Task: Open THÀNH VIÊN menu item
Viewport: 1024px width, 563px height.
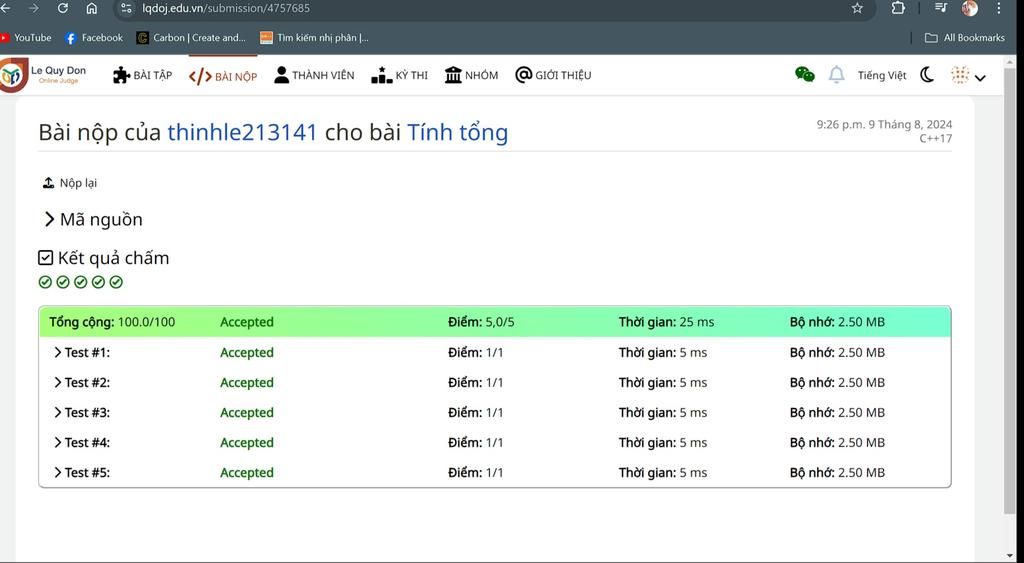Action: click(x=314, y=75)
